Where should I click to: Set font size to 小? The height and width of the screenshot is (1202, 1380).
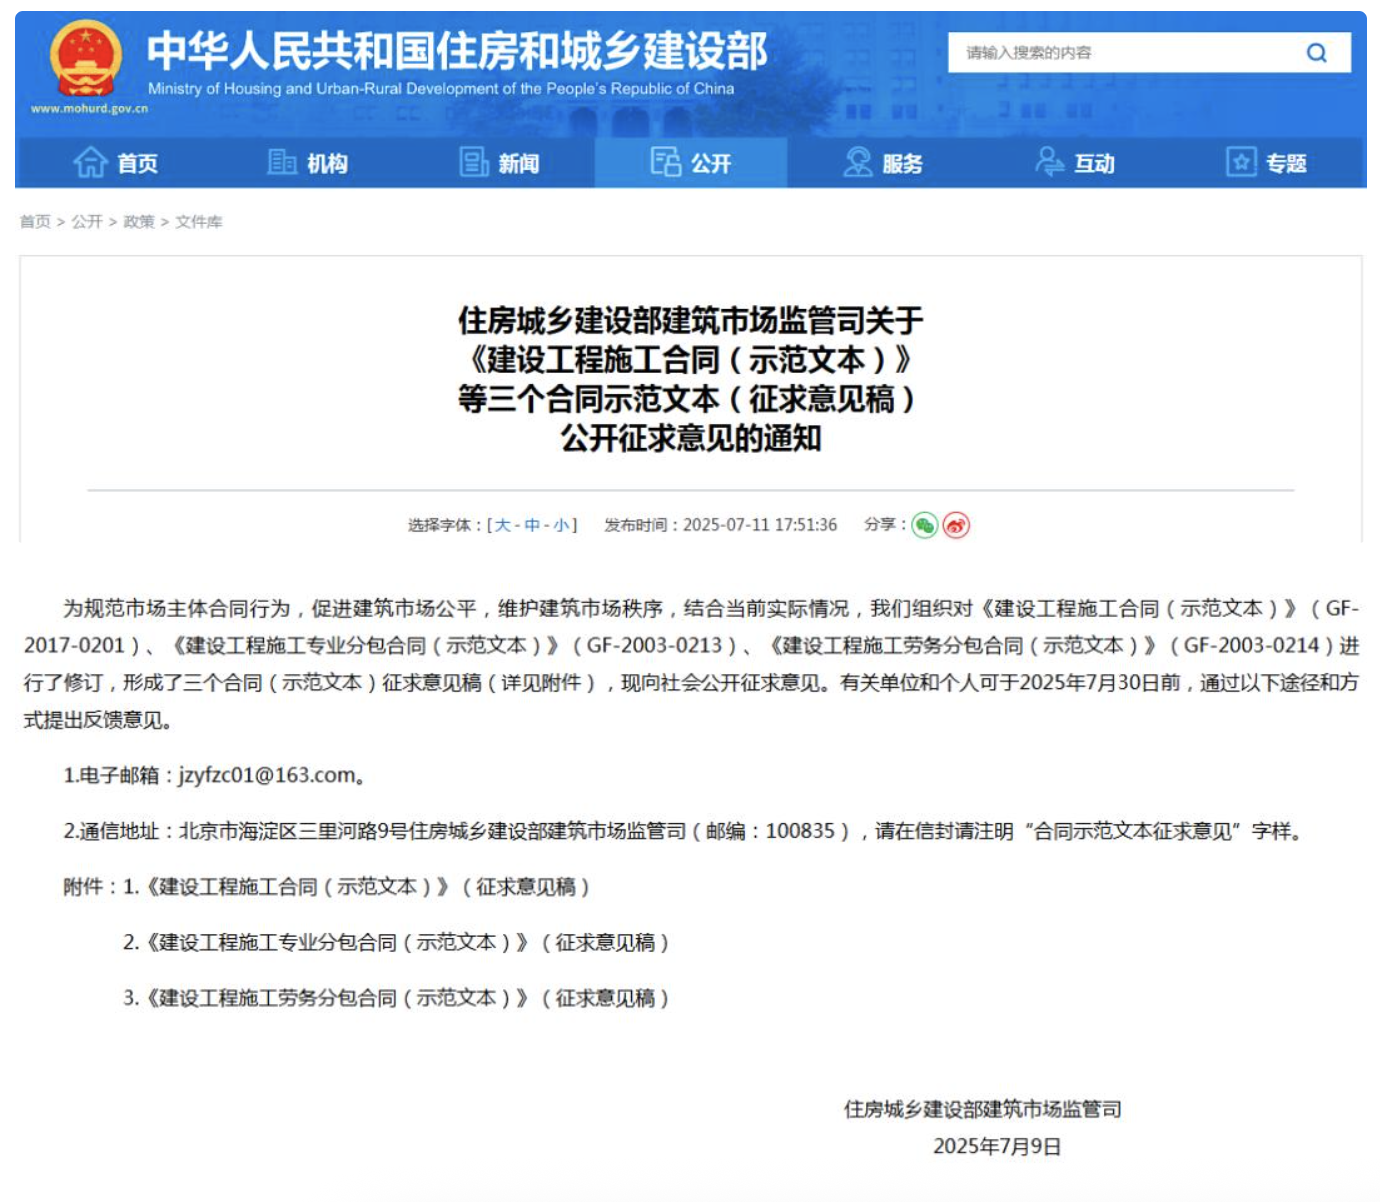coord(561,525)
